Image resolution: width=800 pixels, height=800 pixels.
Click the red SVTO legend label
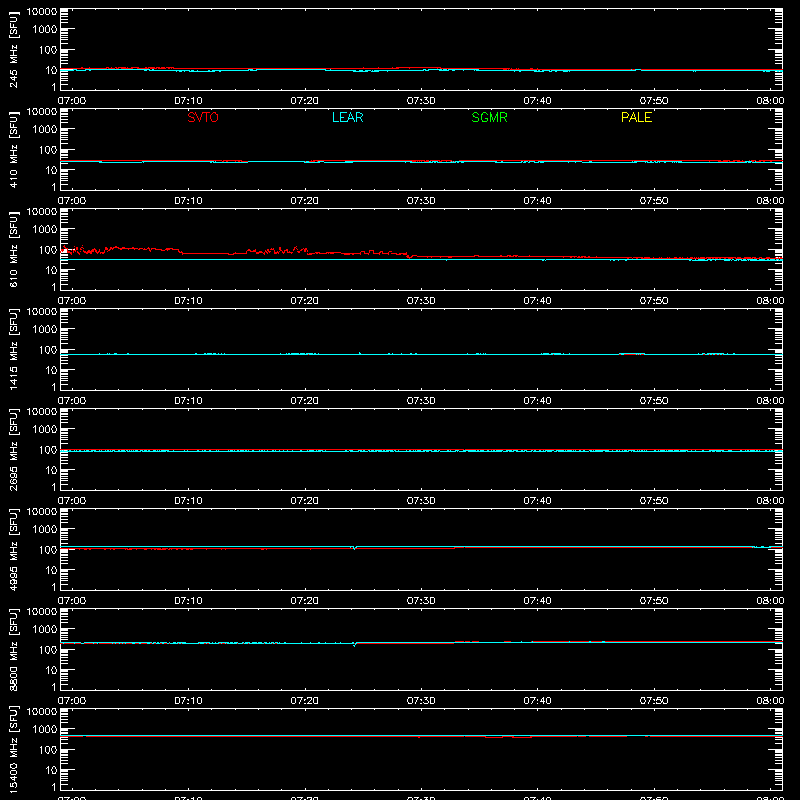tap(203, 117)
